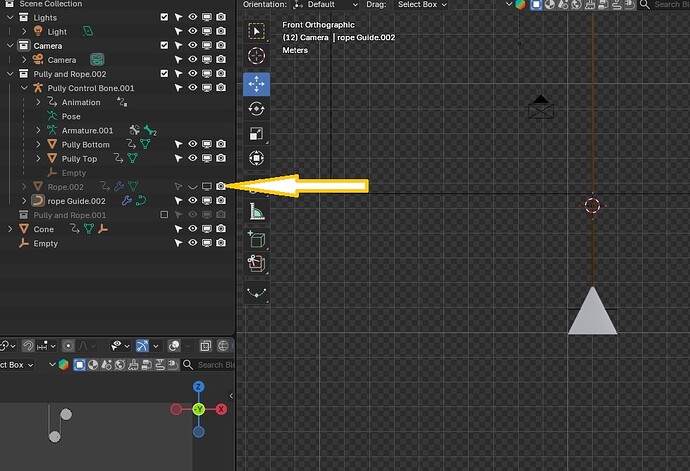The width and height of the screenshot is (690, 471).
Task: Click the X axis on navigation gizmo
Action: click(221, 409)
